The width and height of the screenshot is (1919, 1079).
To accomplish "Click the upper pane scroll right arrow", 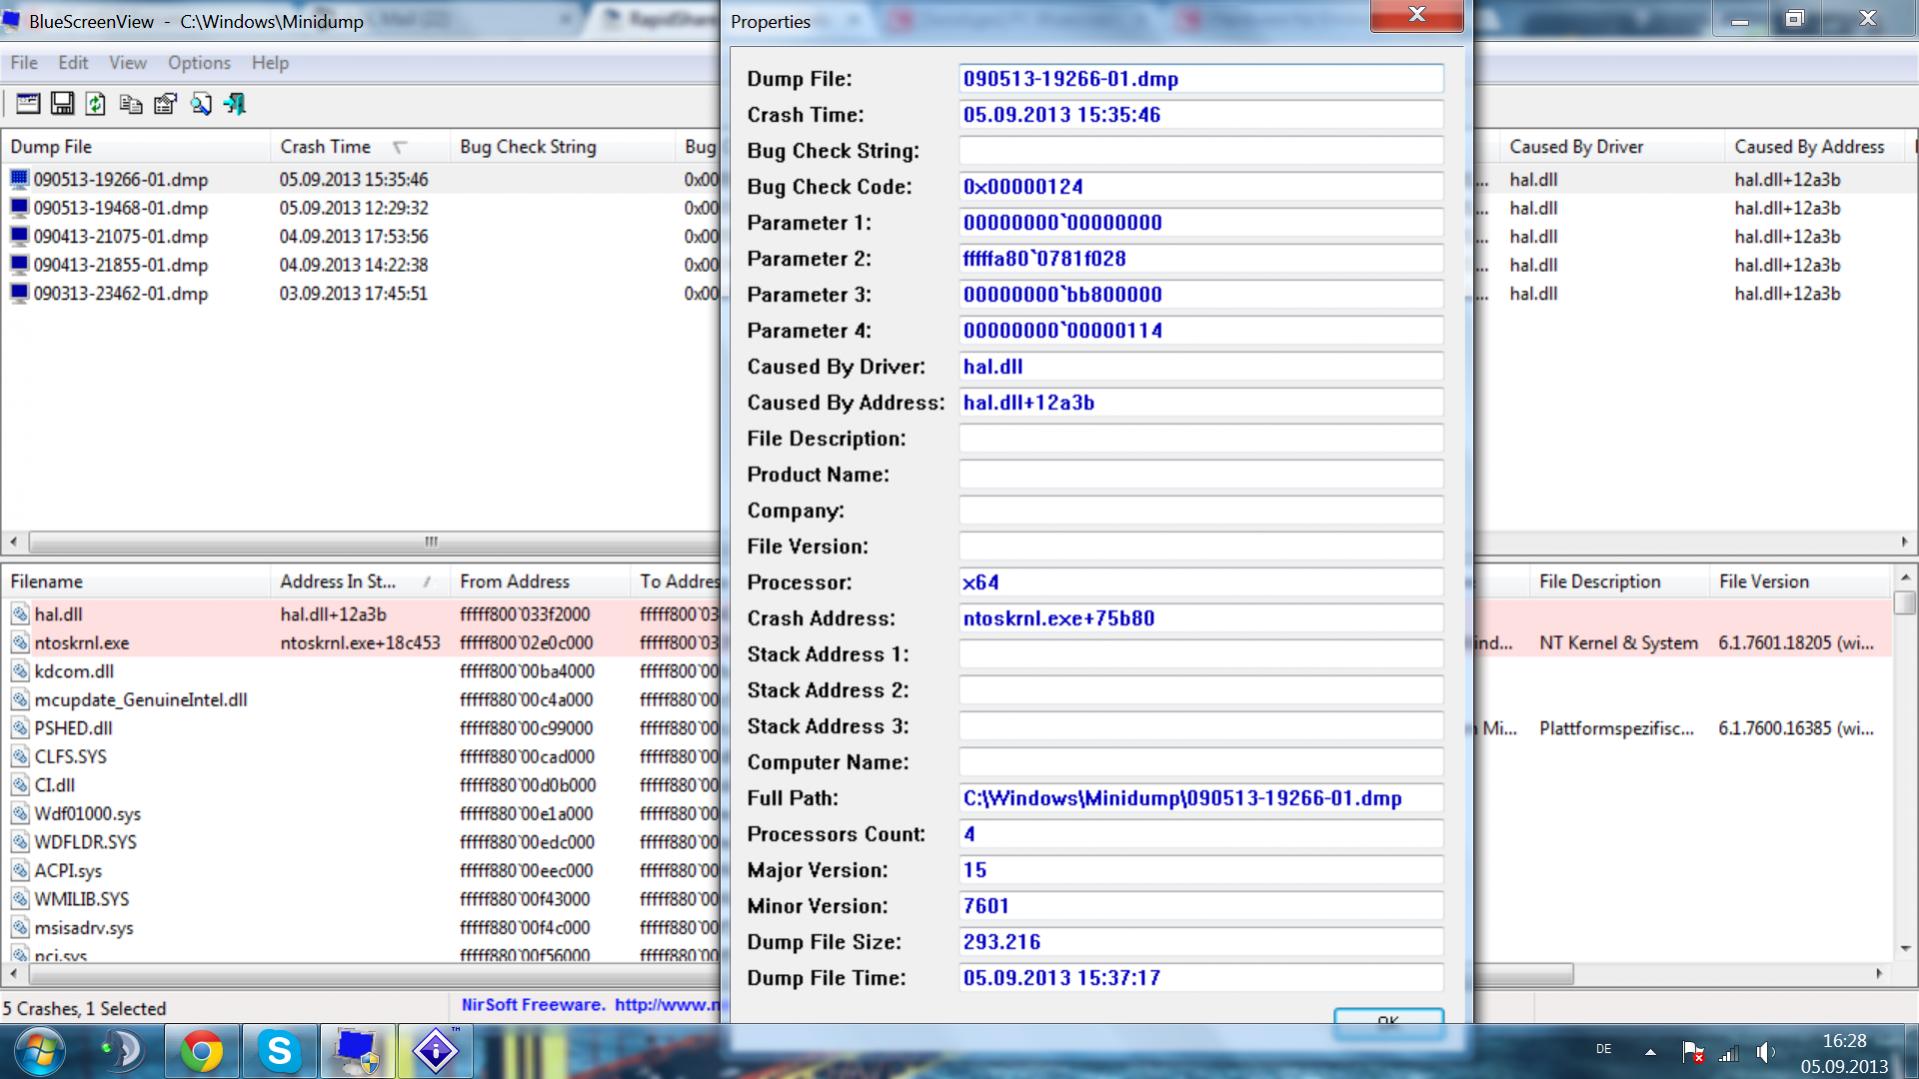I will pos(1905,542).
